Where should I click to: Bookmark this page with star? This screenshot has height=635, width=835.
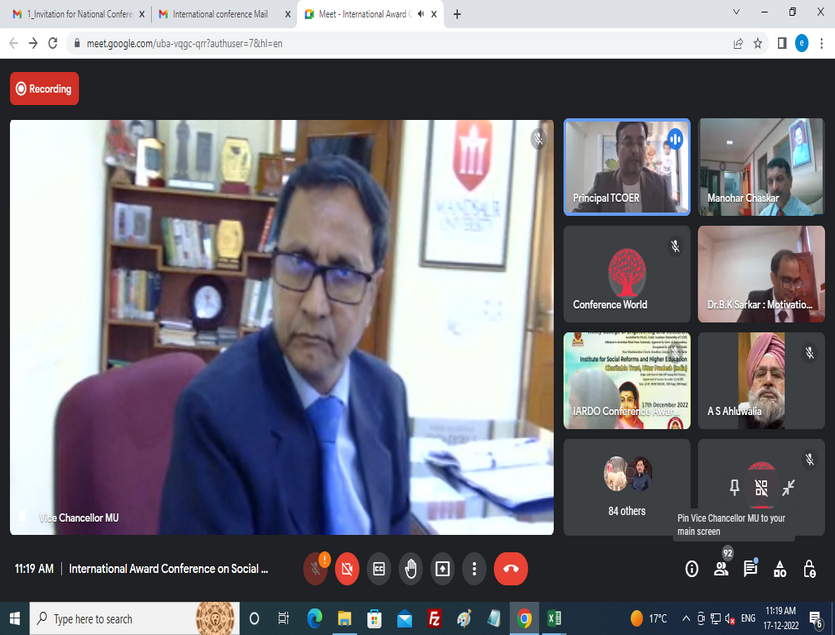coord(758,44)
